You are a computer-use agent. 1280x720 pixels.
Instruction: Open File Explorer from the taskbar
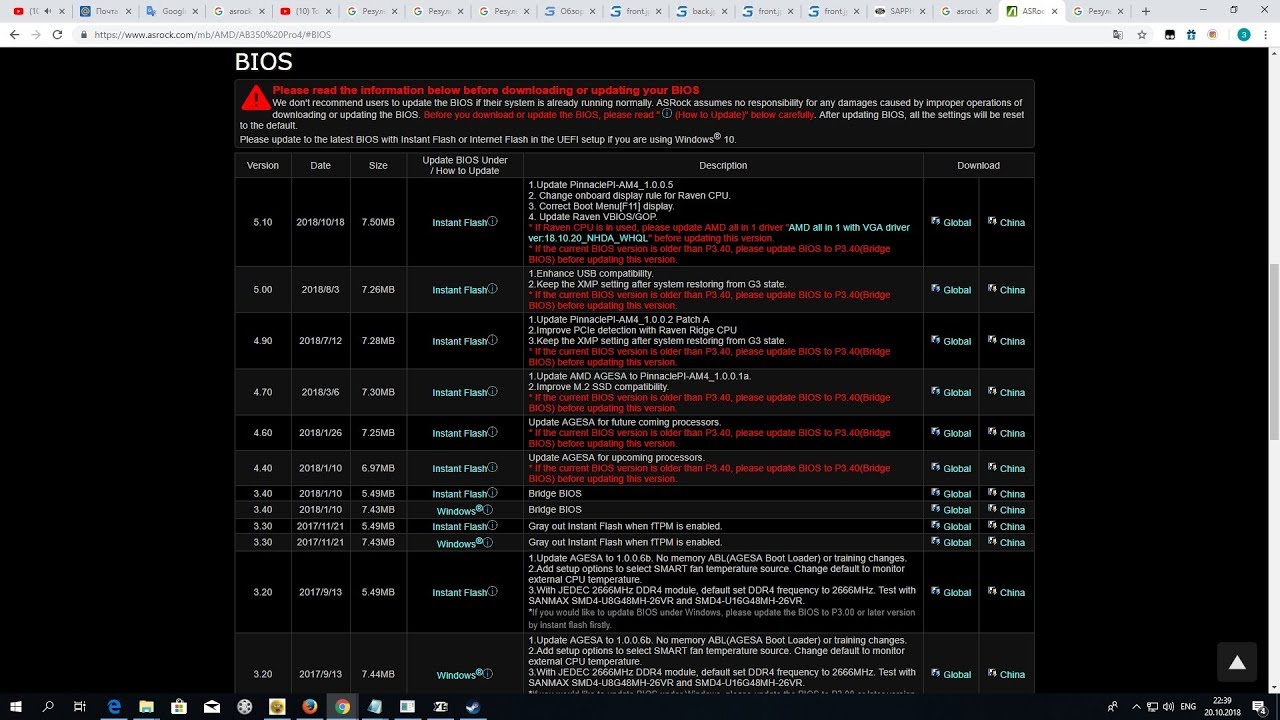point(147,706)
